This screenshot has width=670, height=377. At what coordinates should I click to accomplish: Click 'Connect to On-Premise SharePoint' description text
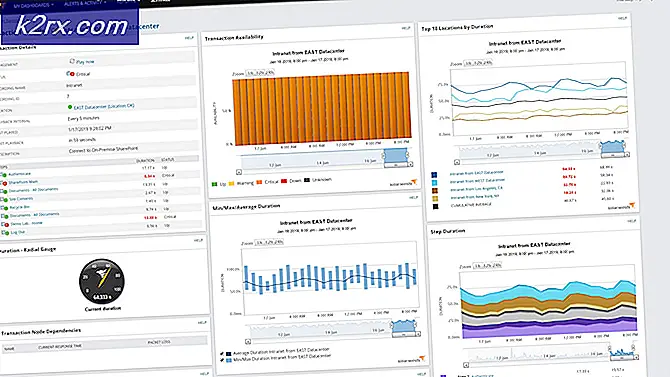pyautogui.click(x=103, y=150)
